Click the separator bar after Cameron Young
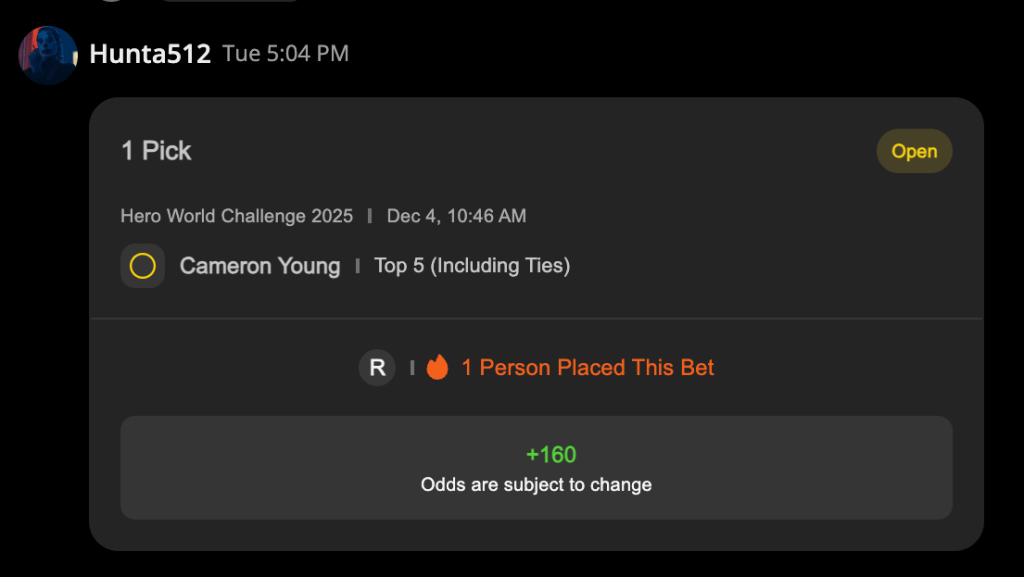Viewport: 1024px width, 577px height. pyautogui.click(x=357, y=266)
